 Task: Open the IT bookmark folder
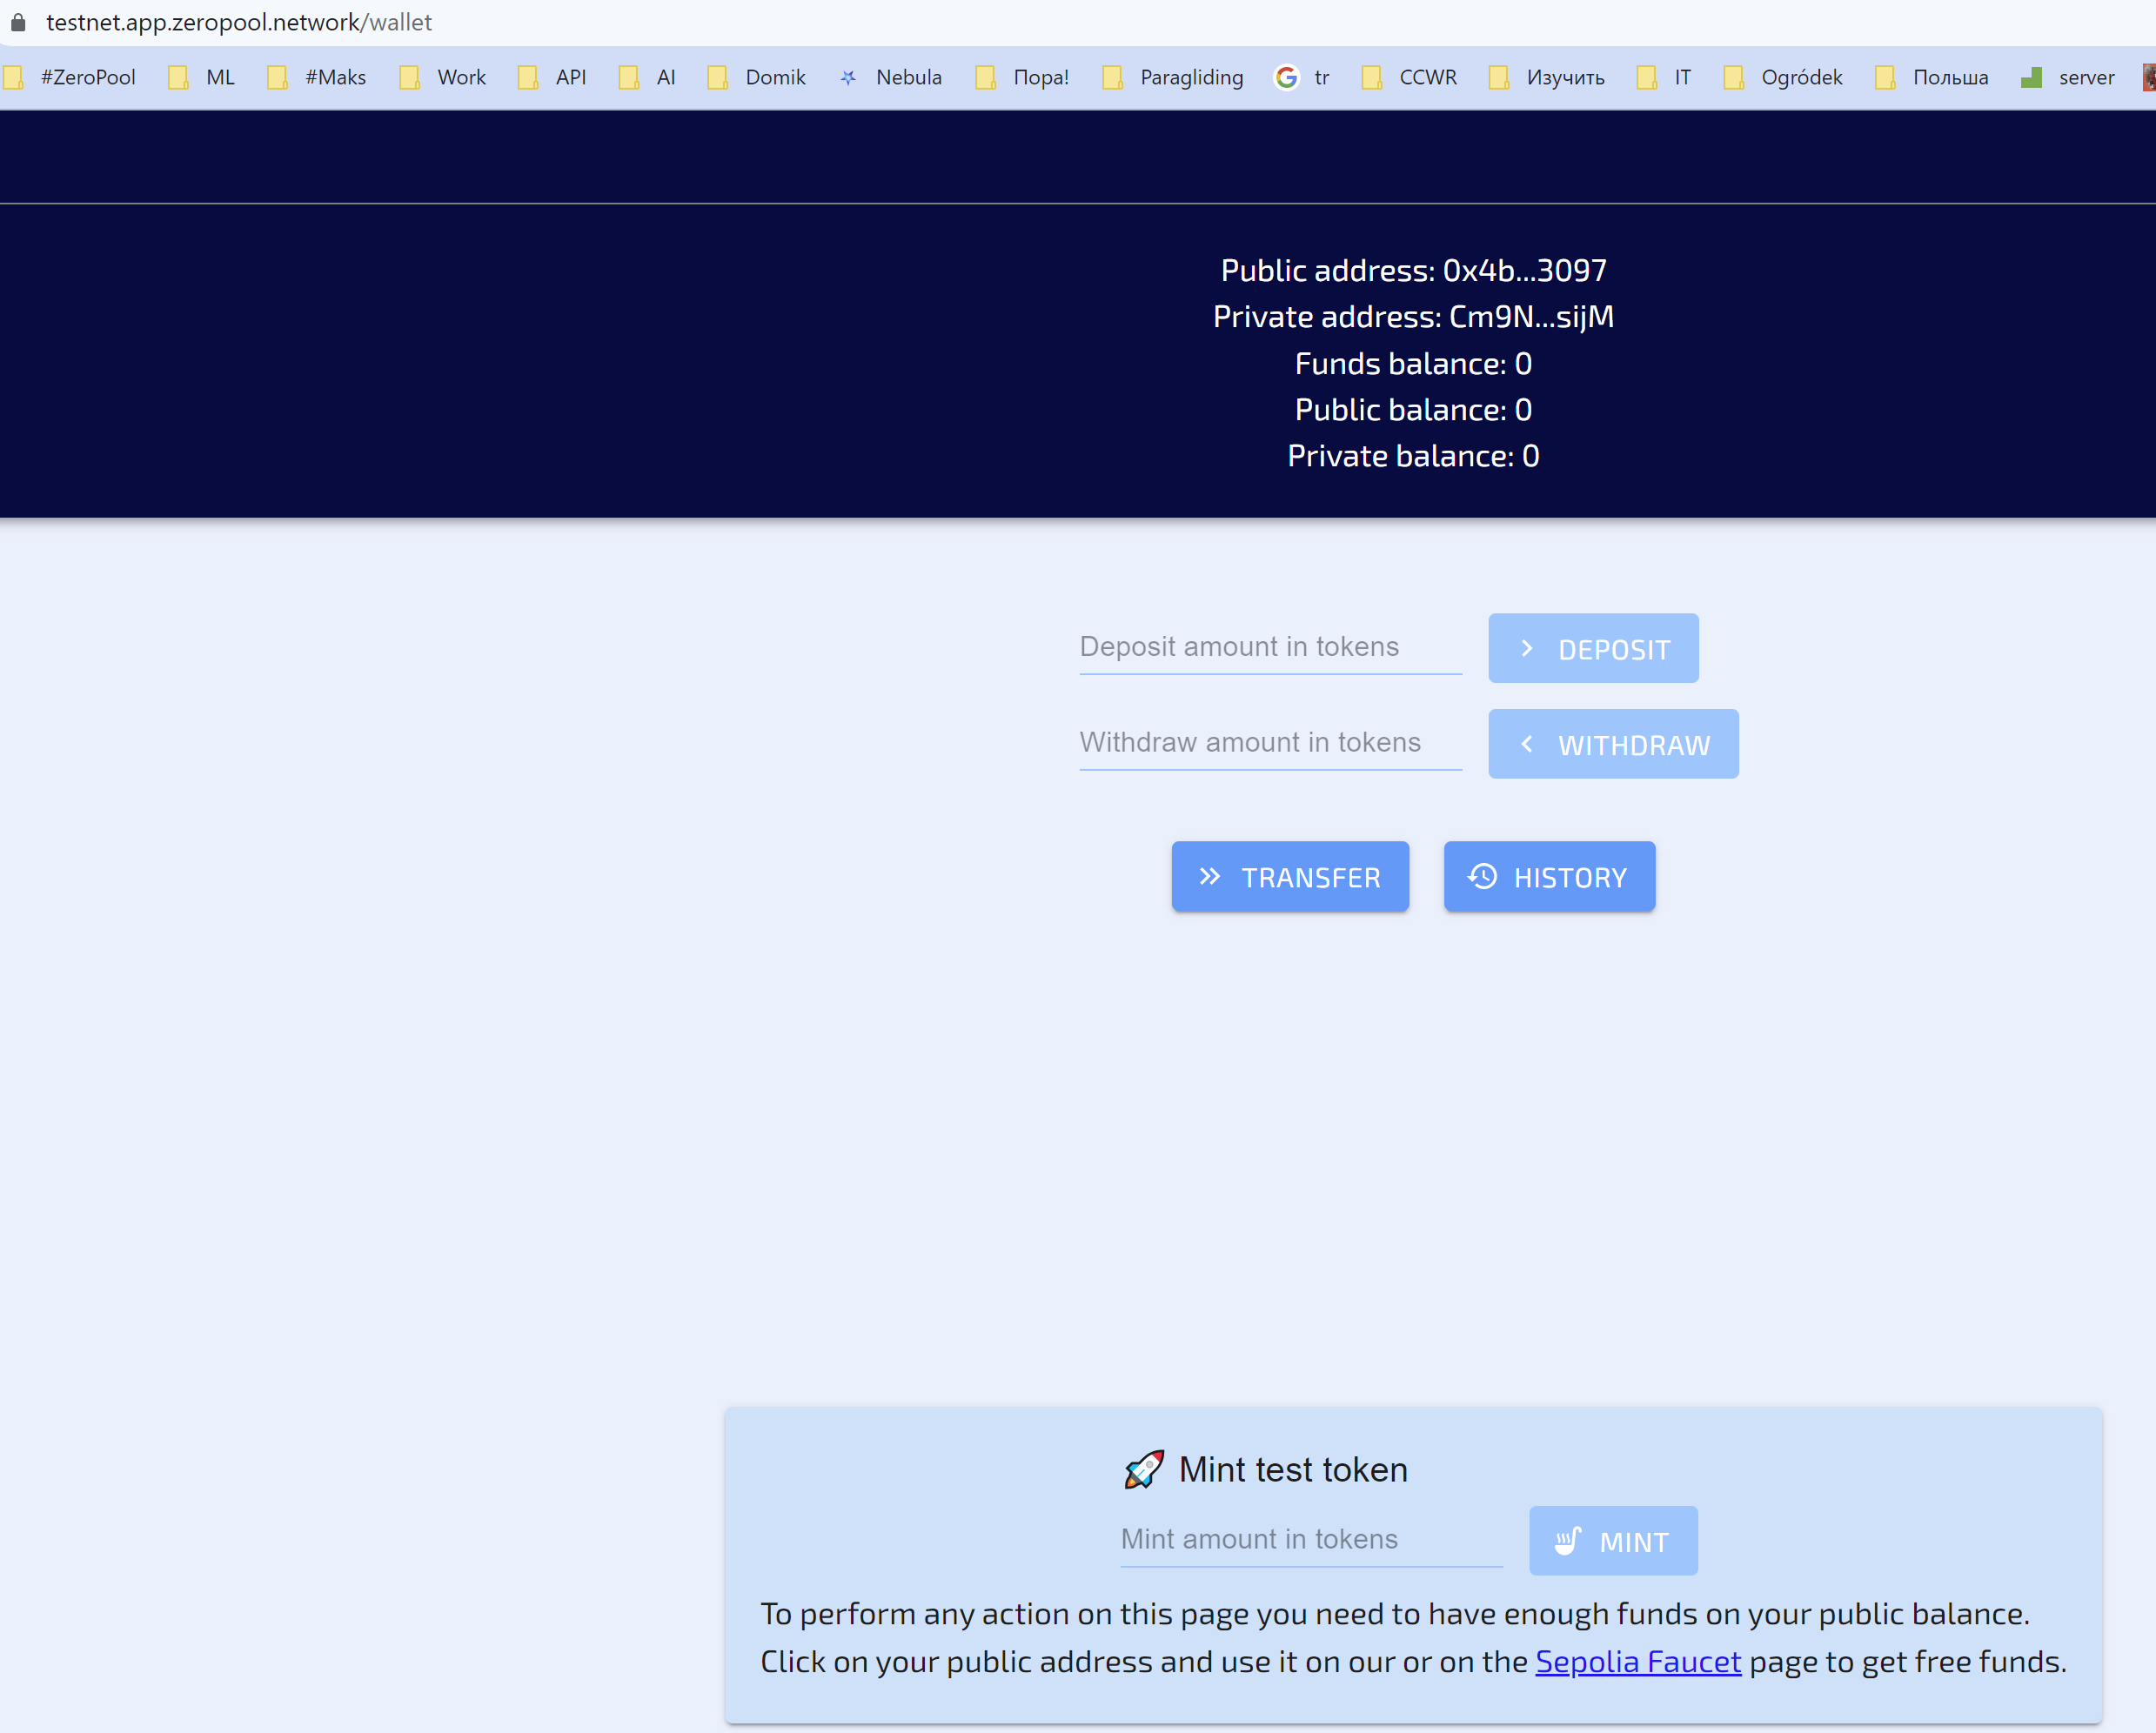coord(1664,77)
